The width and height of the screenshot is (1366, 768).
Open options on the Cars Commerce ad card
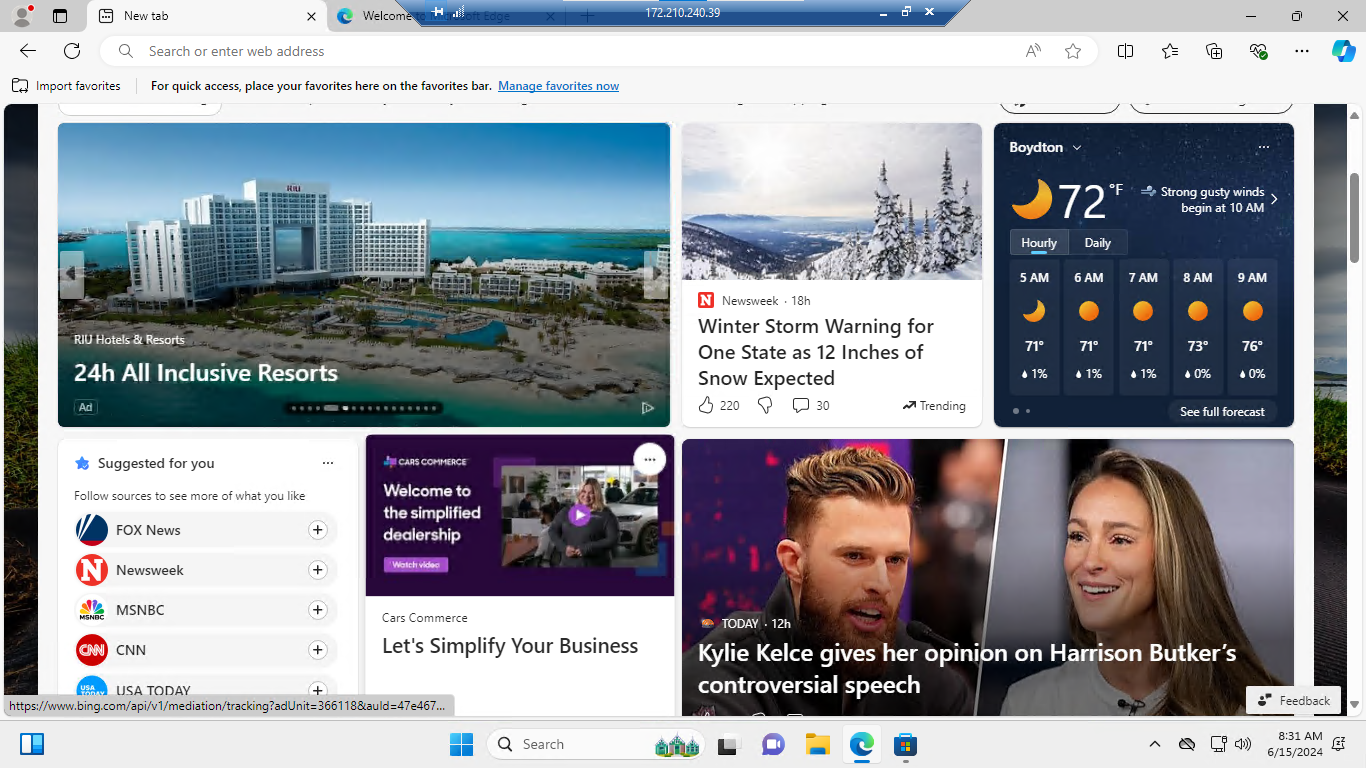[650, 459]
